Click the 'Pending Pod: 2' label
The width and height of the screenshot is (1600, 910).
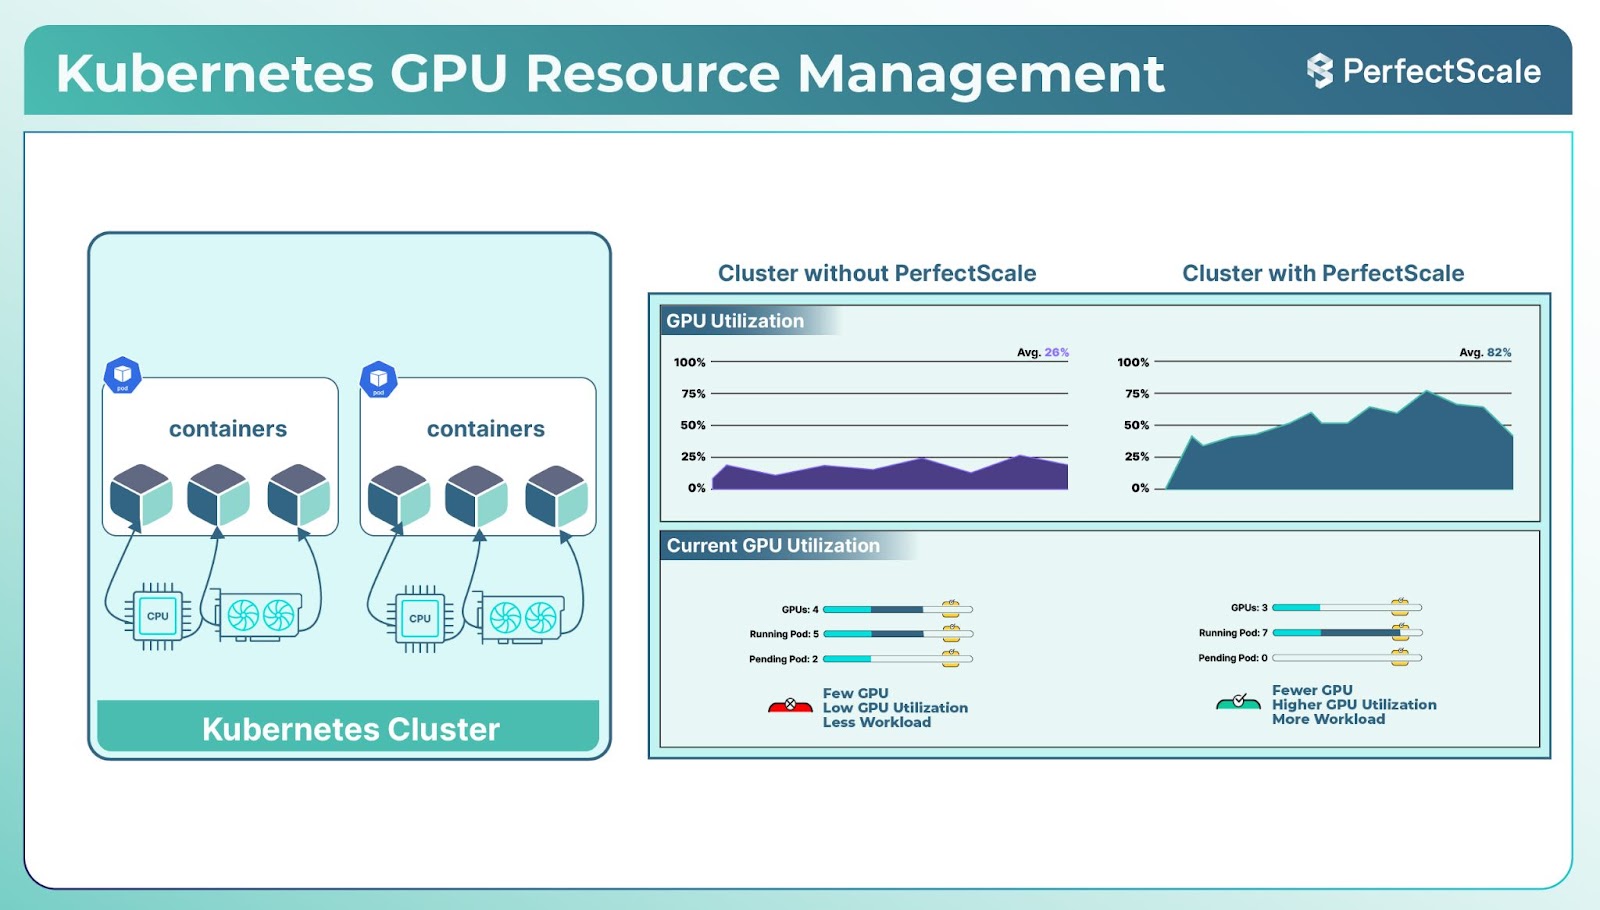783,659
